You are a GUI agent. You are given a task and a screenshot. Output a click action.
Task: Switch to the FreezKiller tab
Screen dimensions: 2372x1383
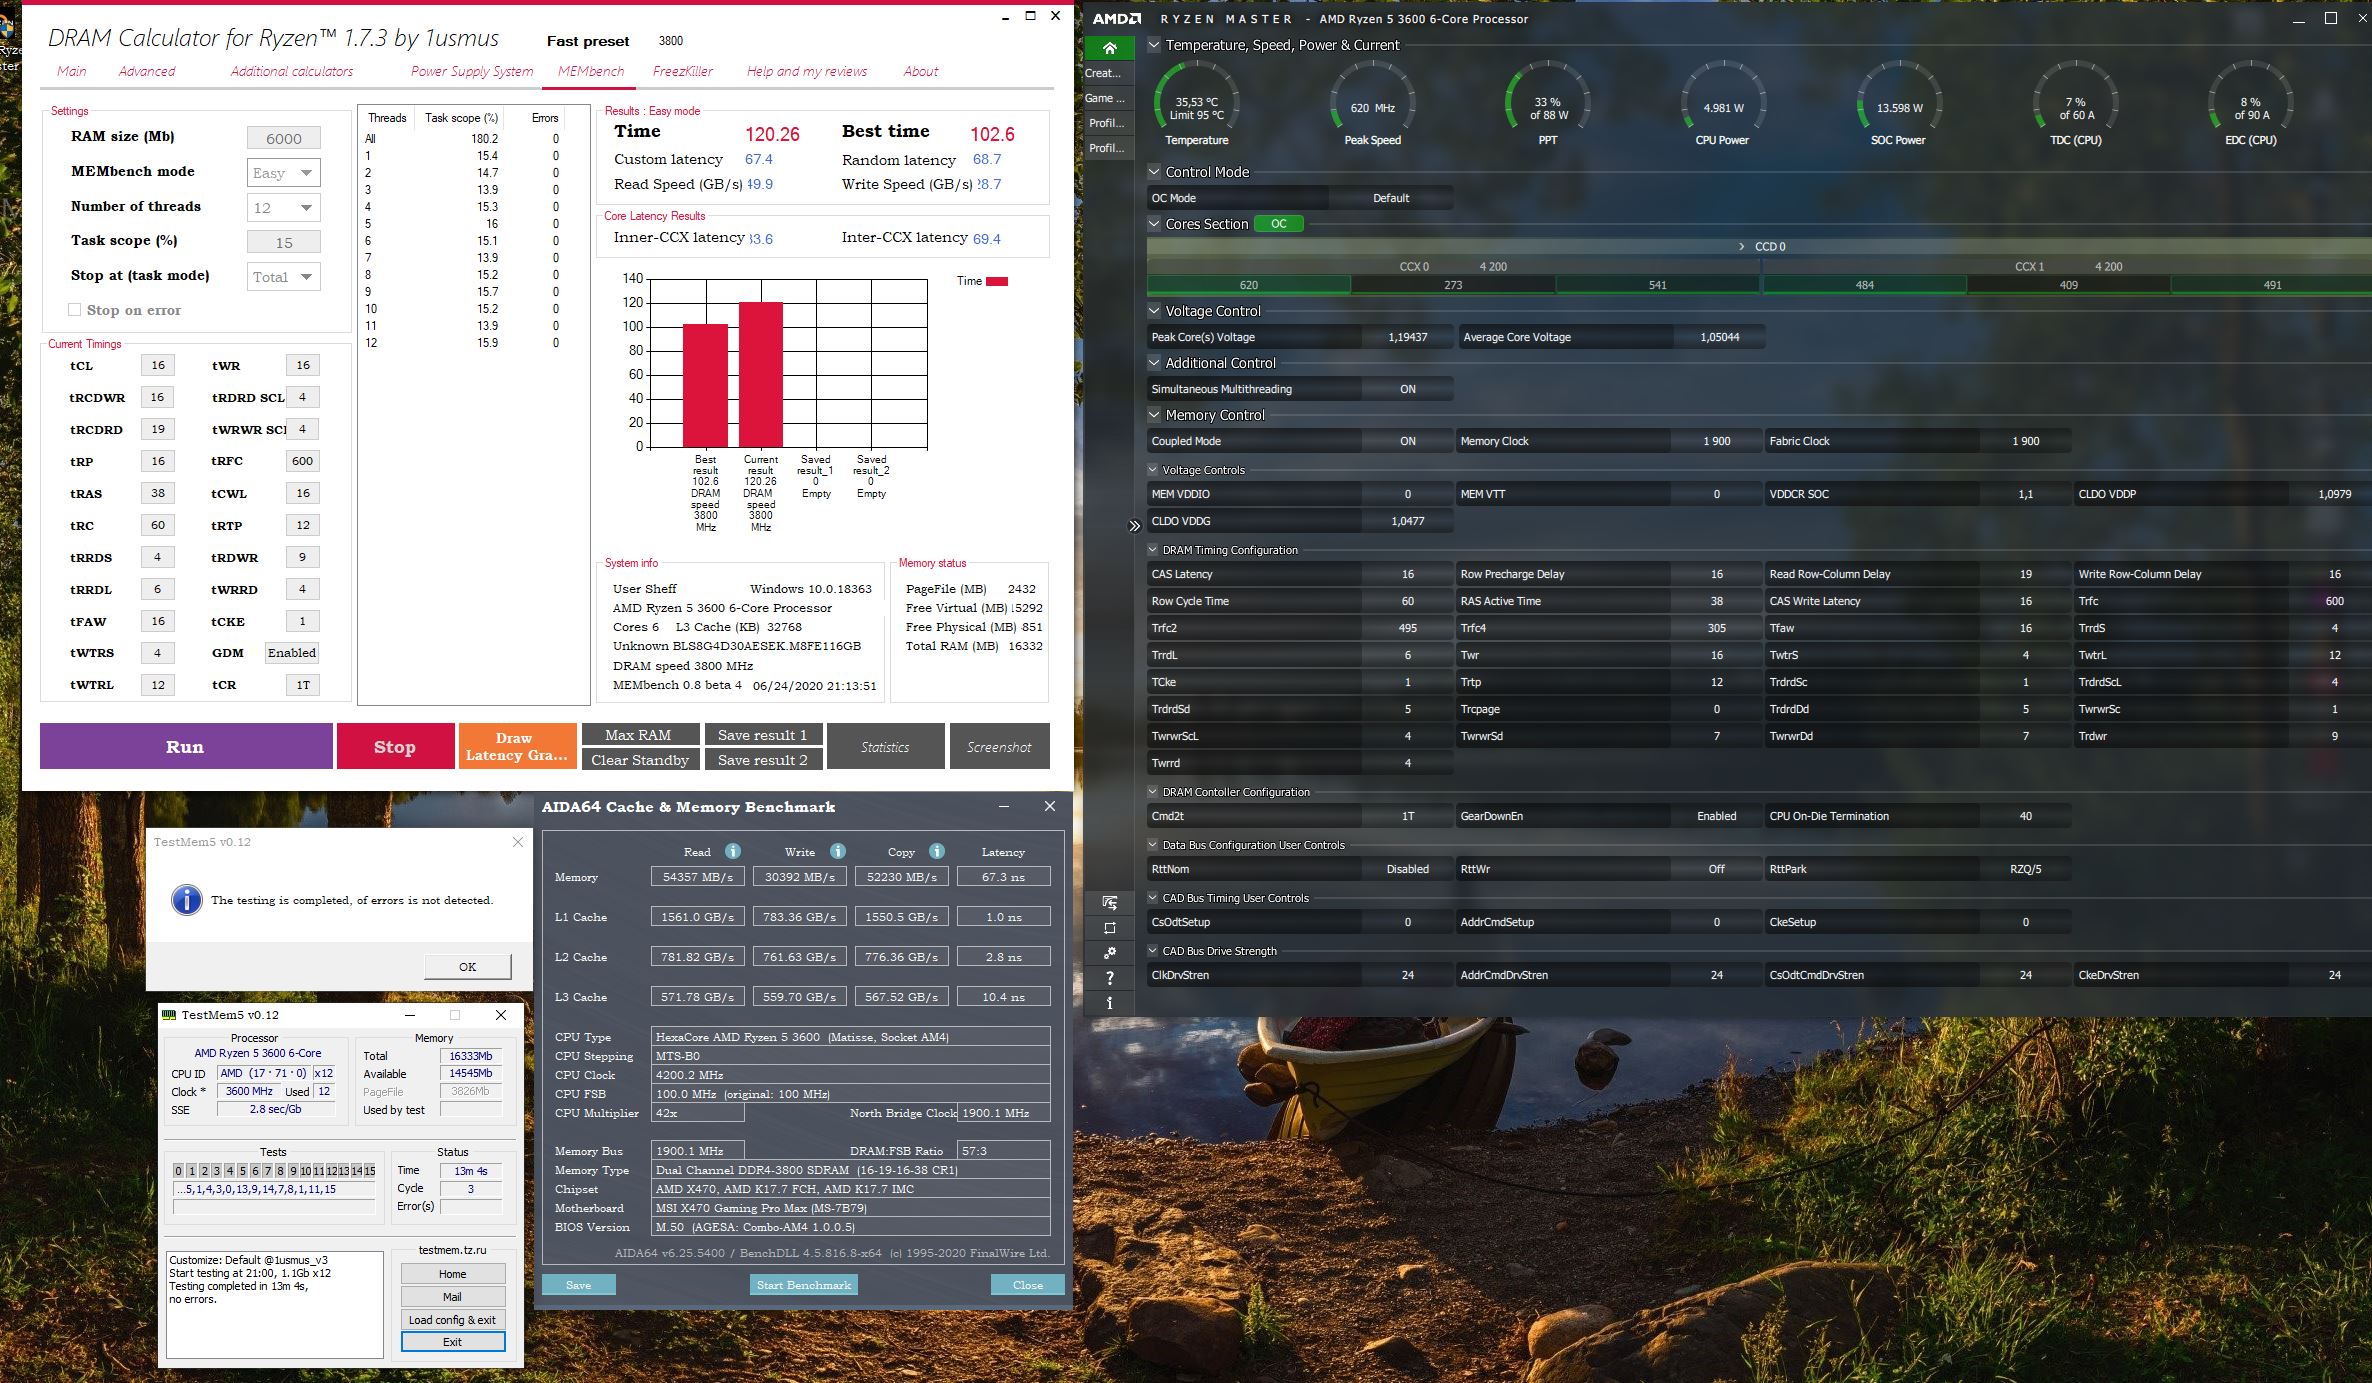click(x=682, y=71)
